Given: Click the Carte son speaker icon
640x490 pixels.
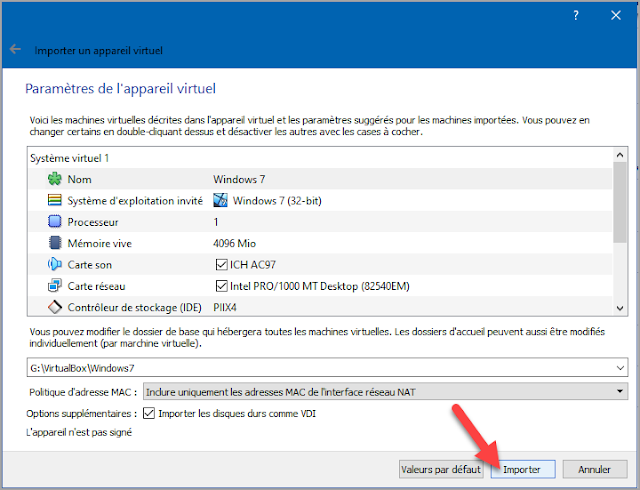Looking at the screenshot, I should click(x=55, y=264).
